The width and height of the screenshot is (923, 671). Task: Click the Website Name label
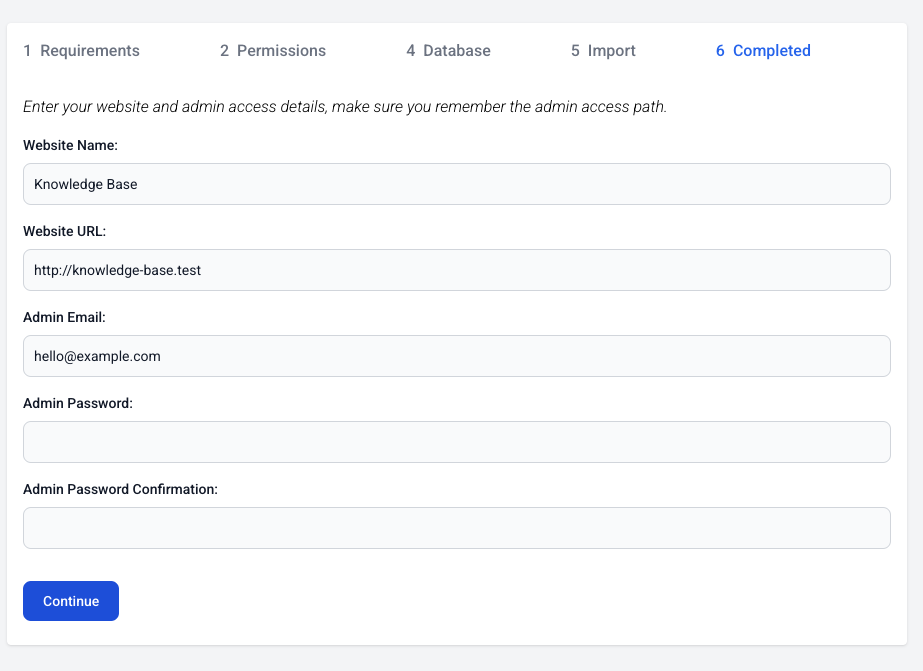(70, 145)
